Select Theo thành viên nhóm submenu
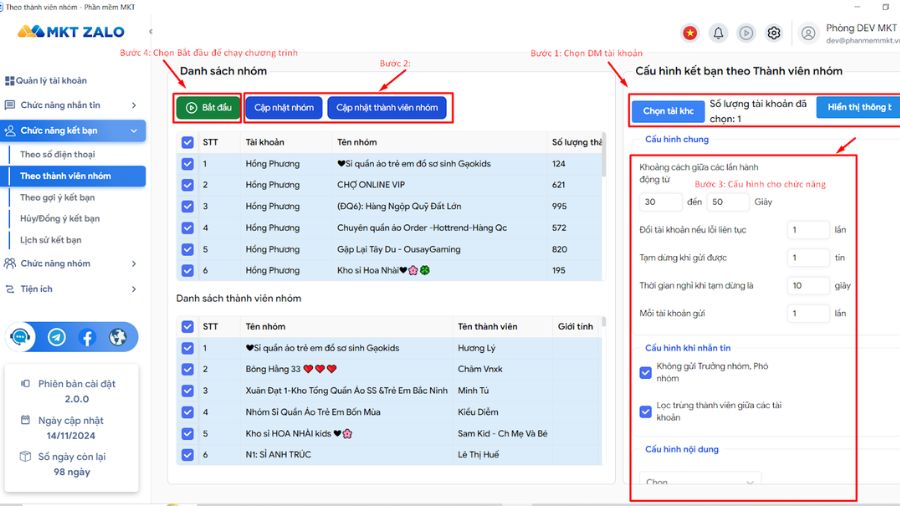This screenshot has height=506, width=900. click(x=73, y=176)
